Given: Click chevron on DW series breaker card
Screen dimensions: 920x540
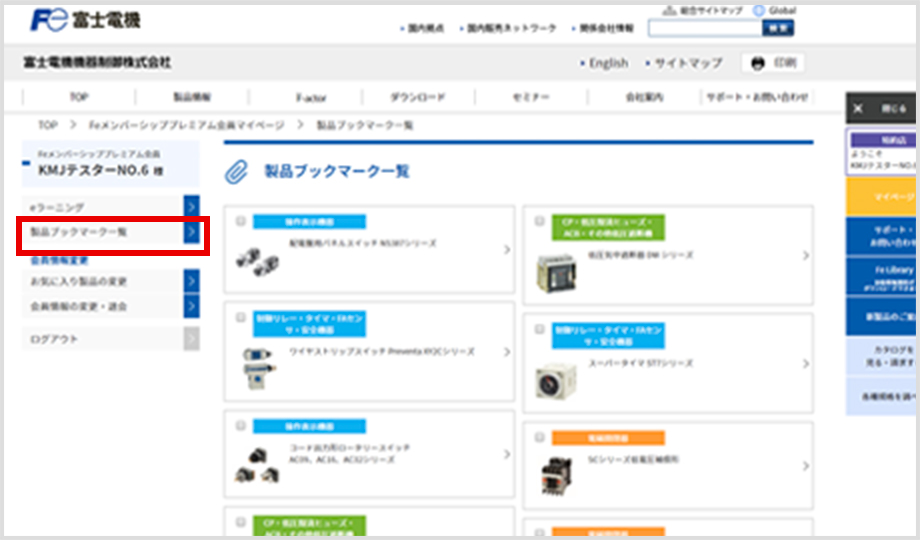Looking at the screenshot, I should [806, 256].
